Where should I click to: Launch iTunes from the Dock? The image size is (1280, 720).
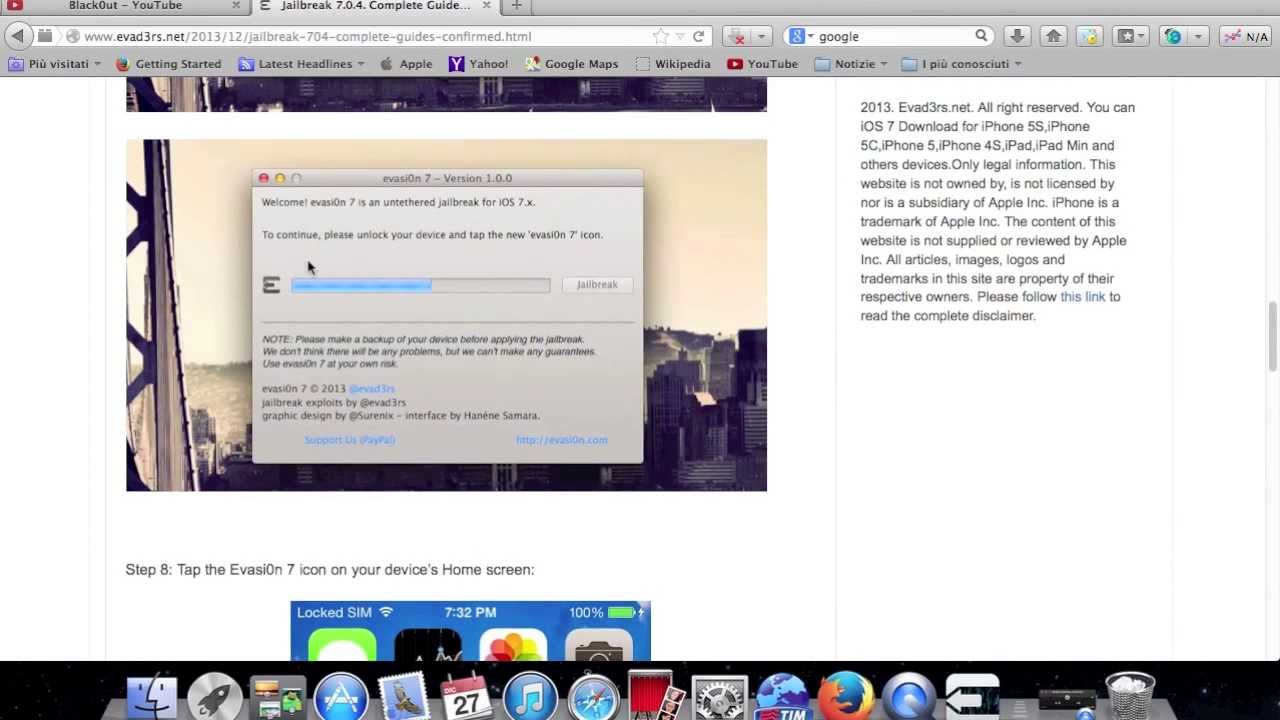point(530,696)
